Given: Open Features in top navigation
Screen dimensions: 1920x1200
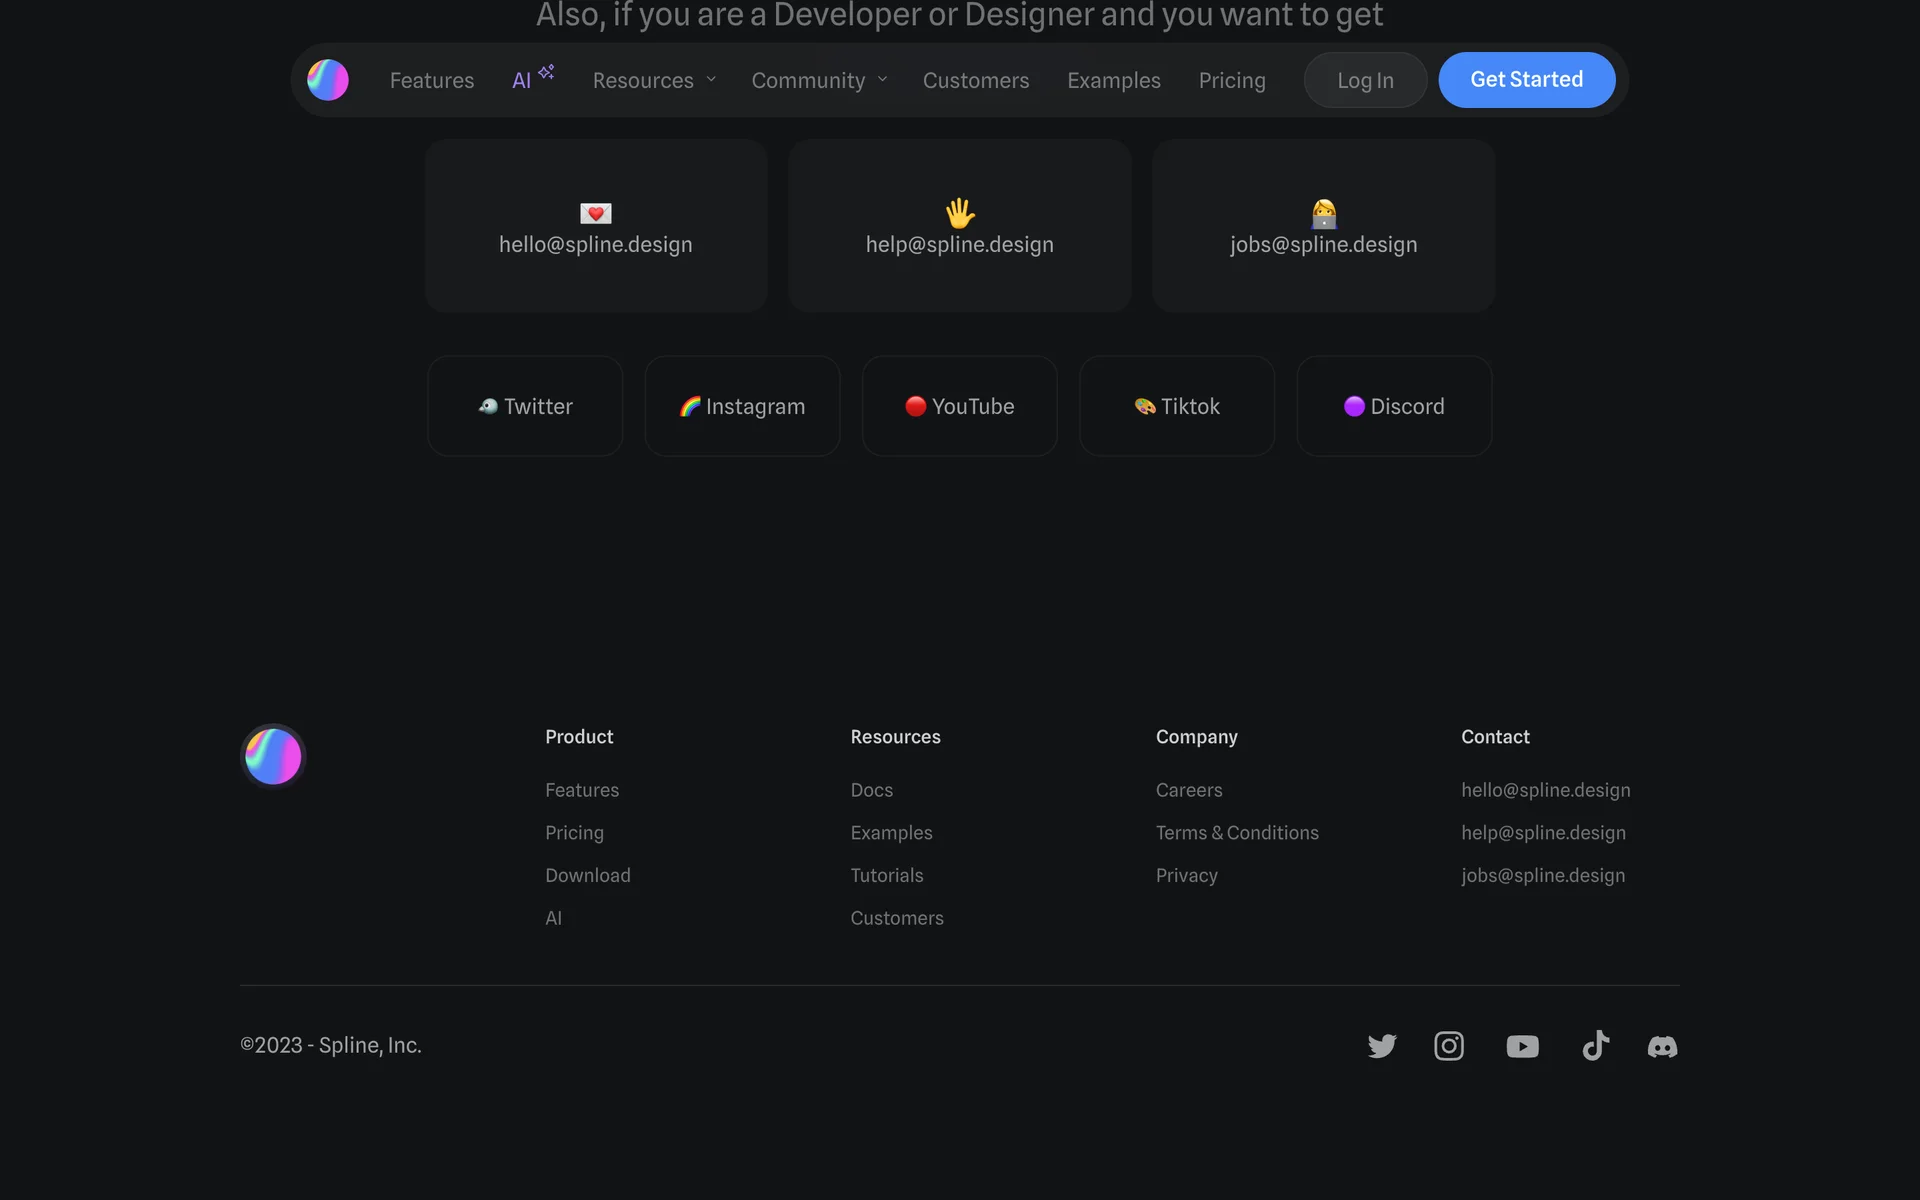Looking at the screenshot, I should coord(432,80).
